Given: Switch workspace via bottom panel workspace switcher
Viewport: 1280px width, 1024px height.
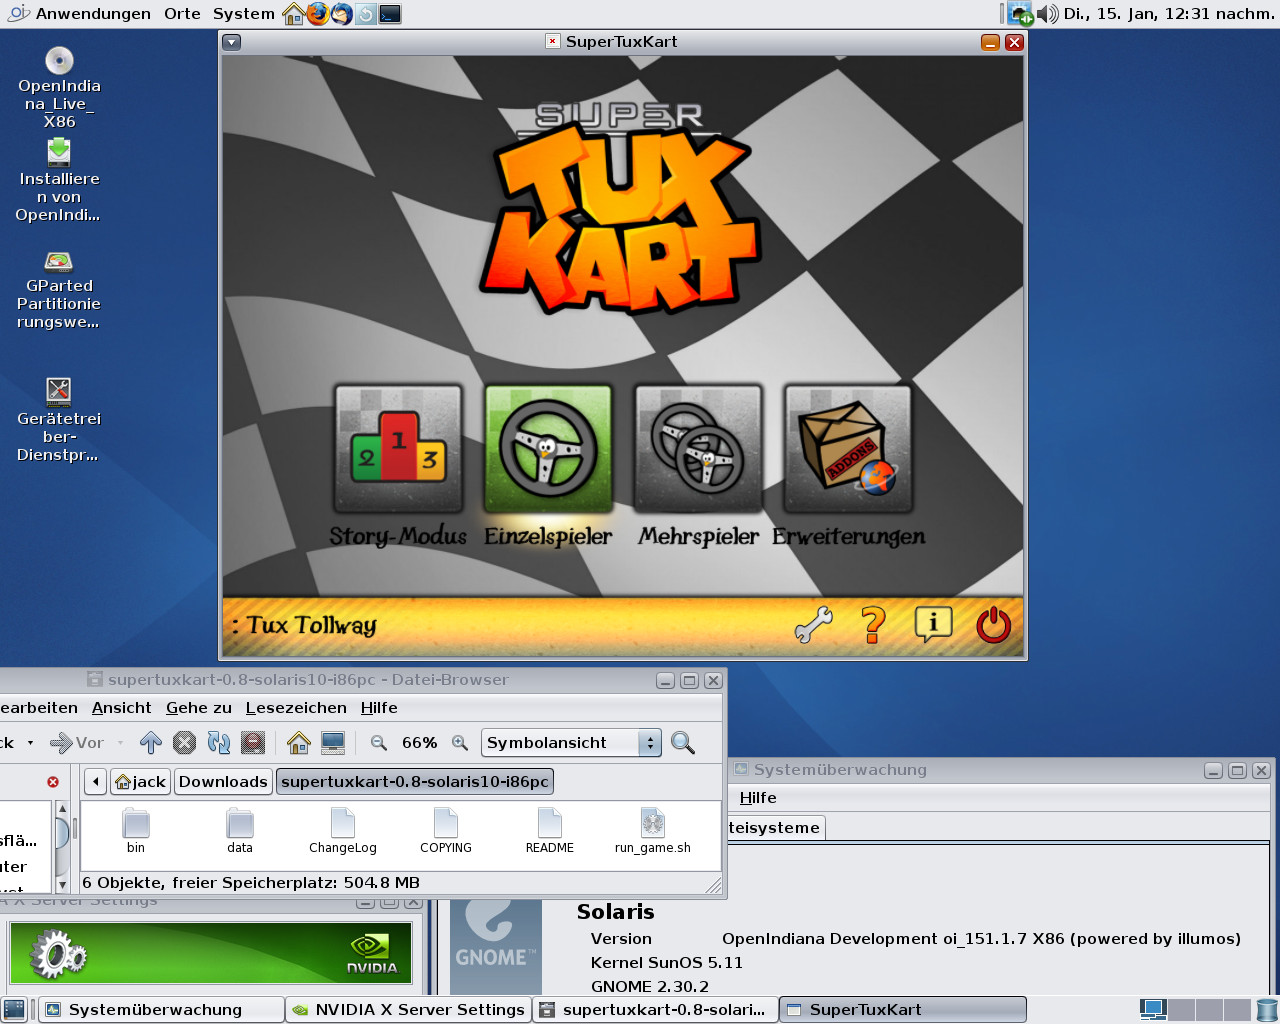Looking at the screenshot, I should point(1195,1010).
